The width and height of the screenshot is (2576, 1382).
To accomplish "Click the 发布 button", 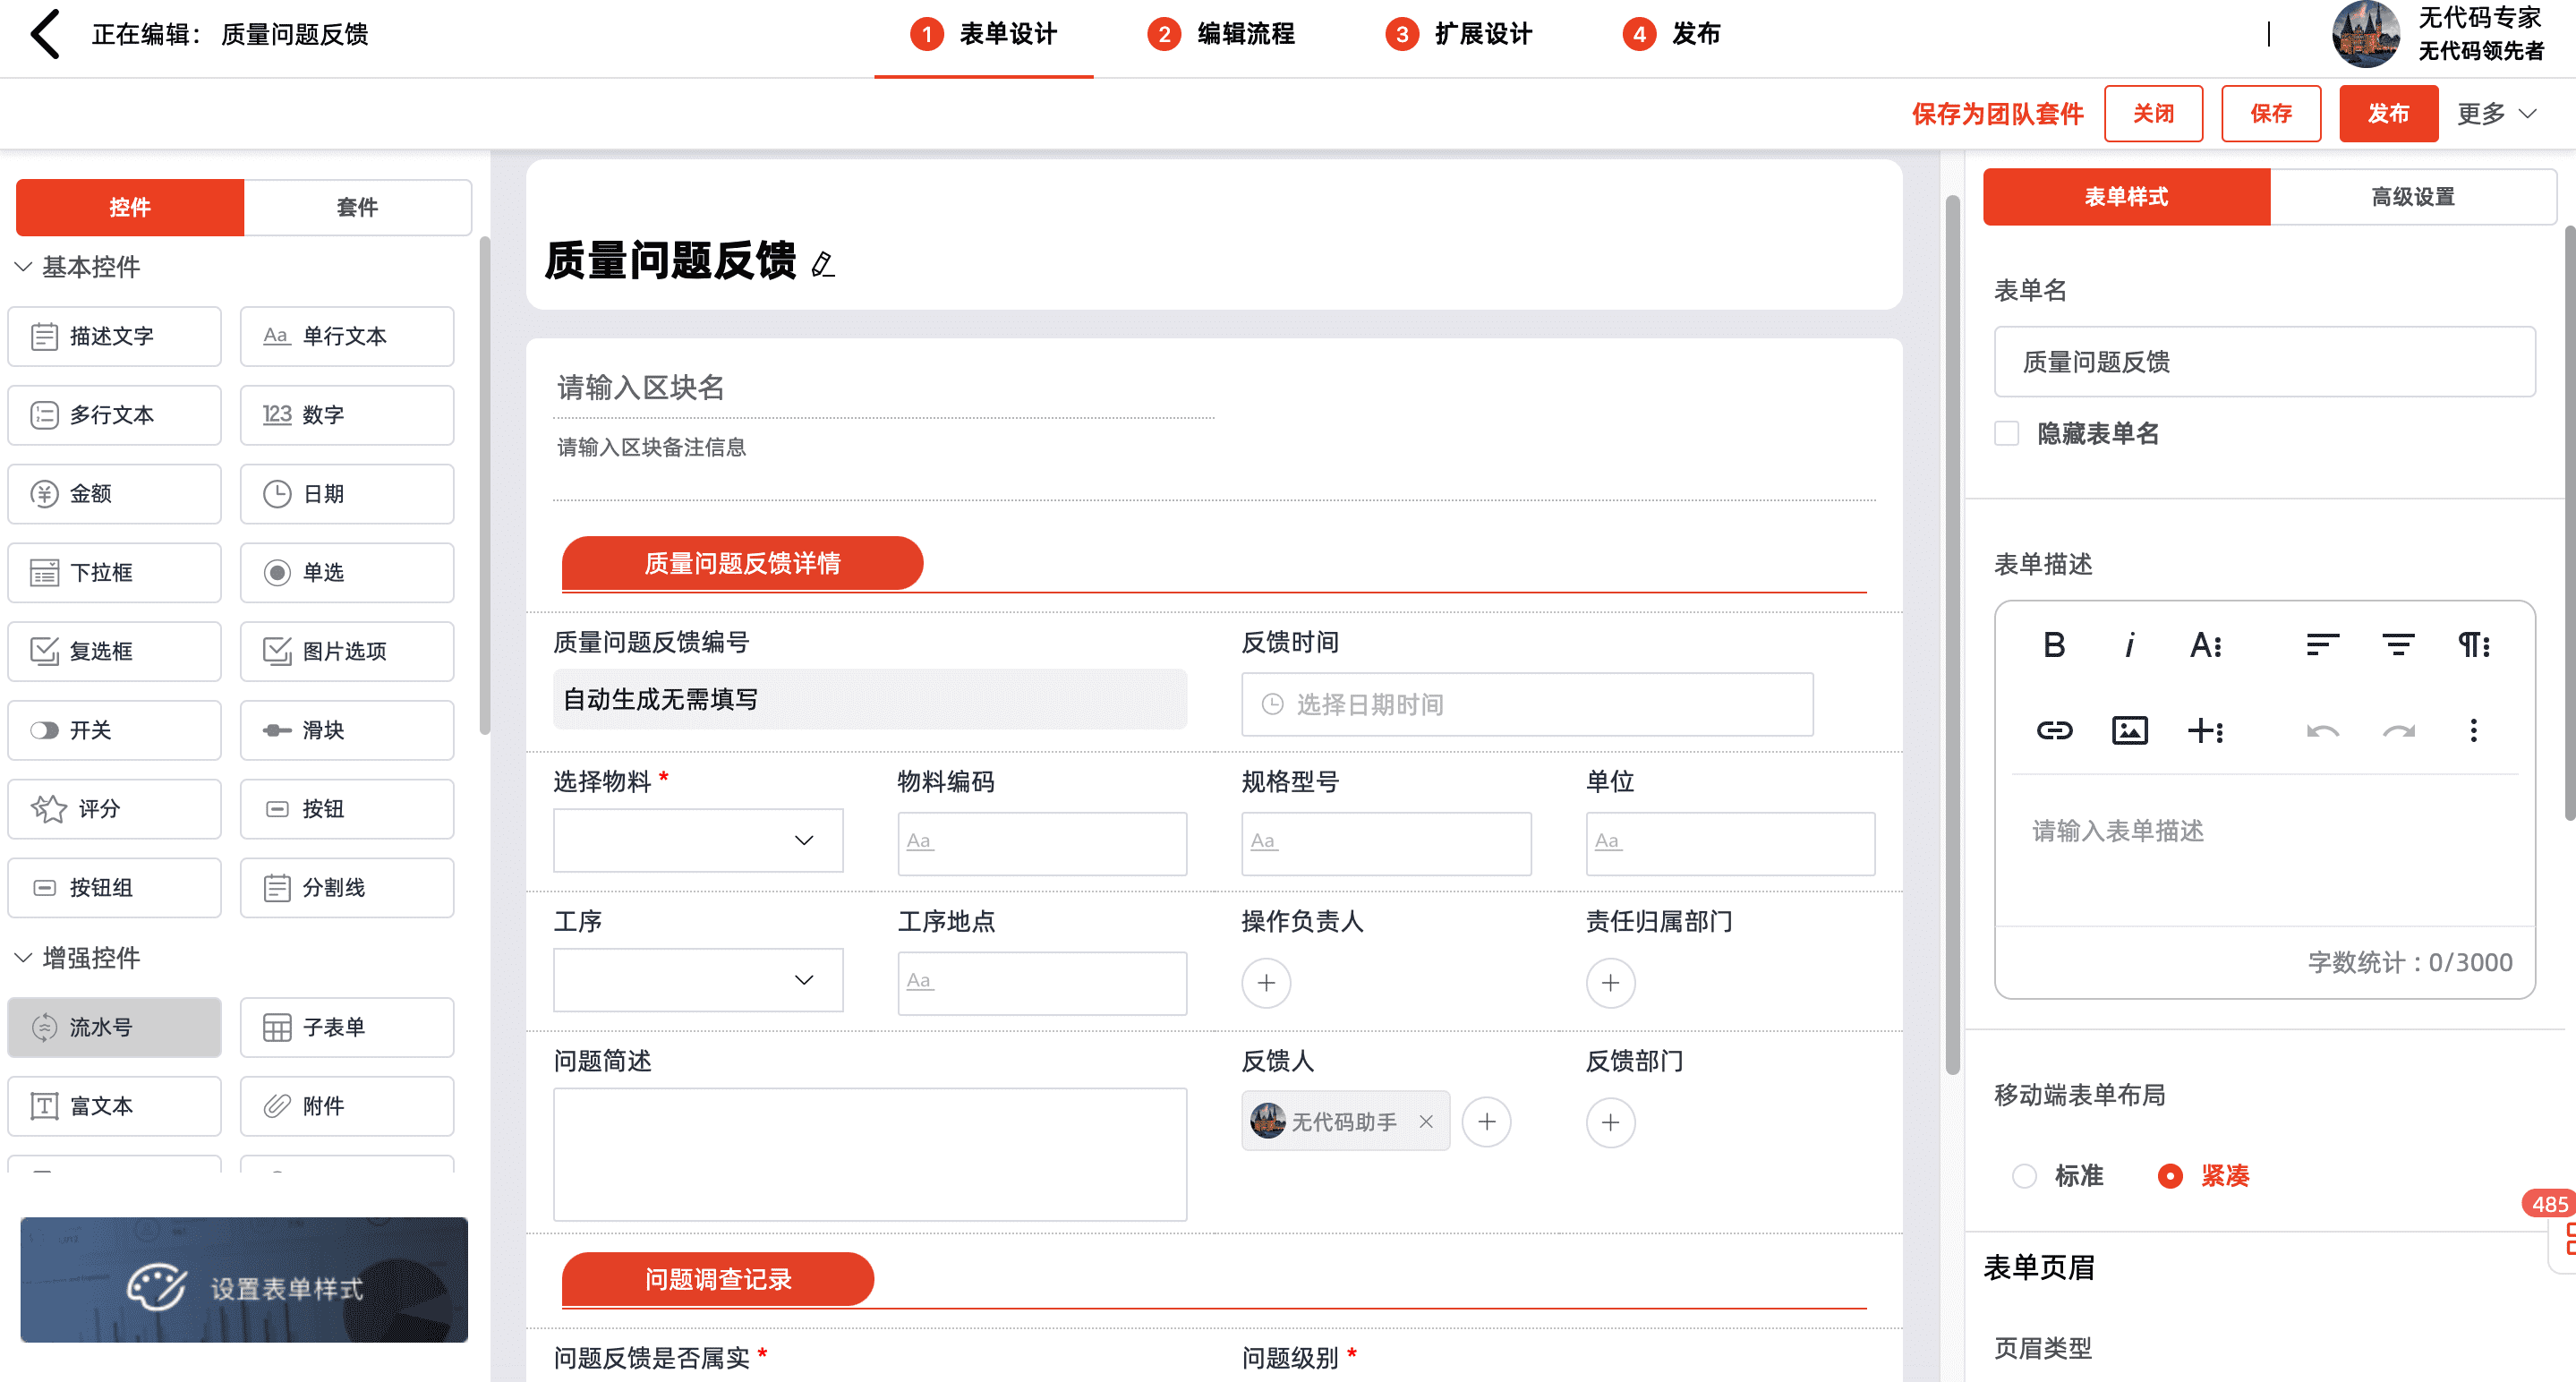I will [2388, 114].
